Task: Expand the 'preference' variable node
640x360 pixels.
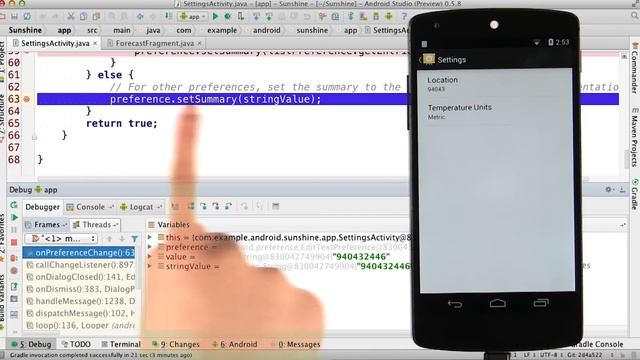Action: 150,247
